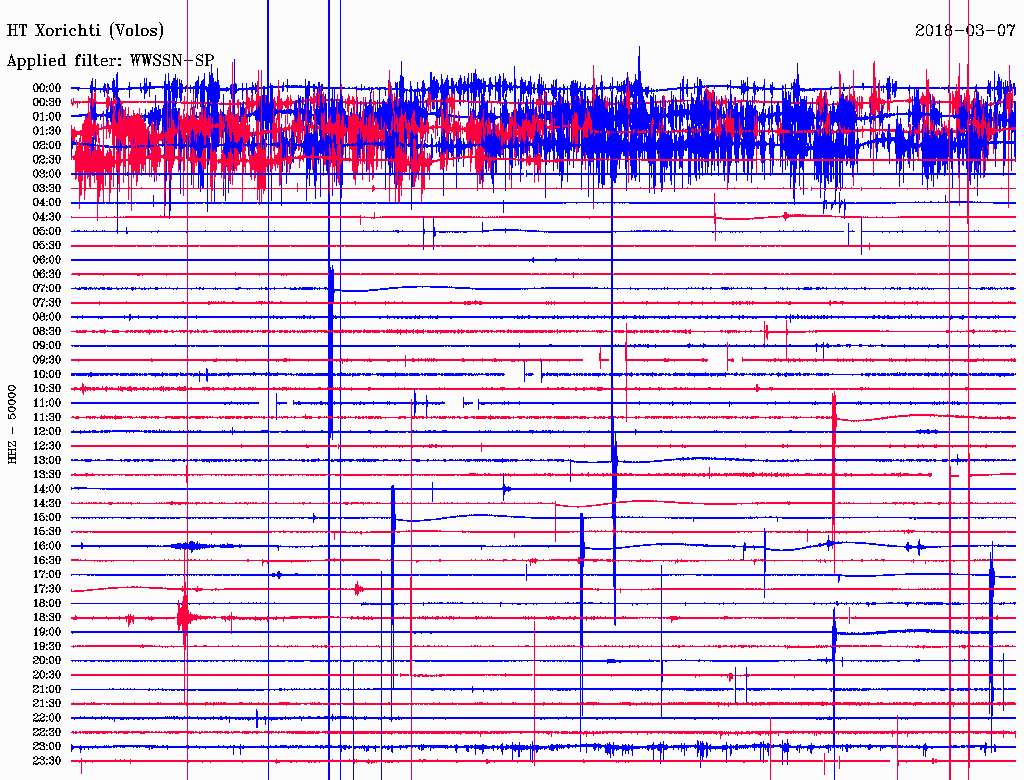
Task: Select the 07:00 time label
Action: 47,288
